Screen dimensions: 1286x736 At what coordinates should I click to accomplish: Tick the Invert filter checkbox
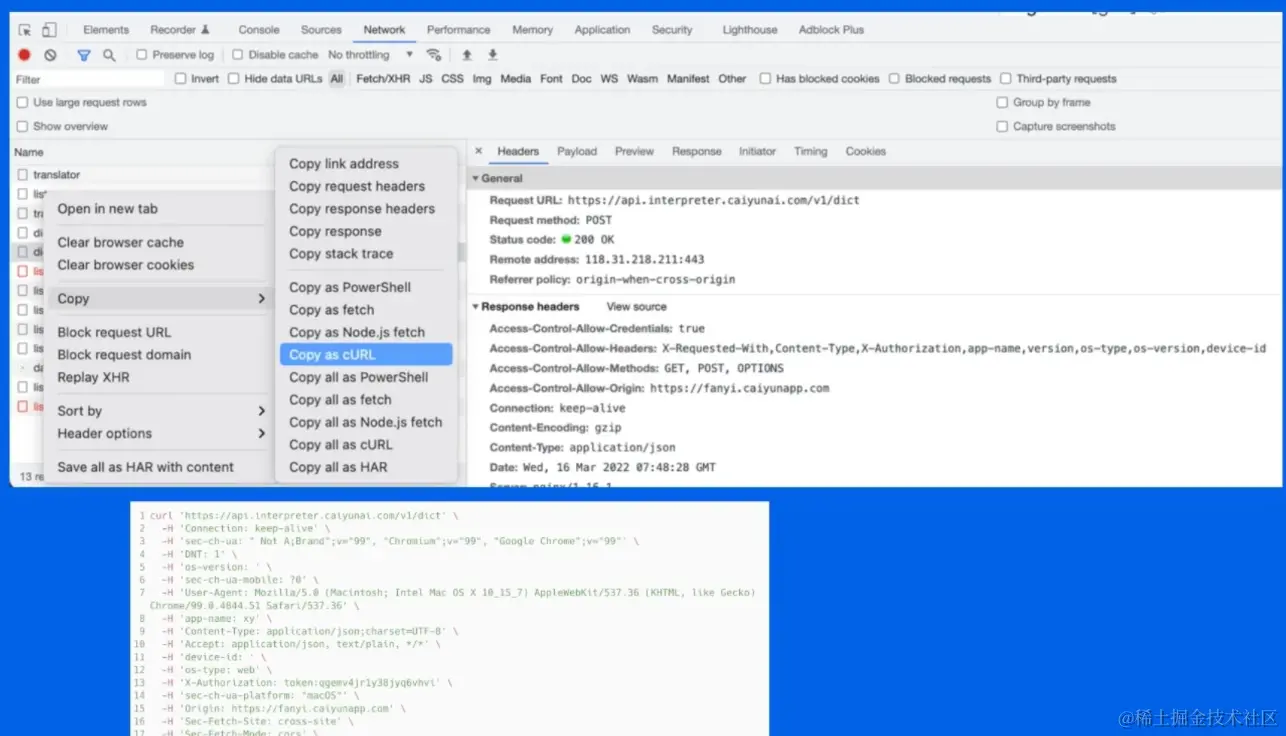click(181, 78)
